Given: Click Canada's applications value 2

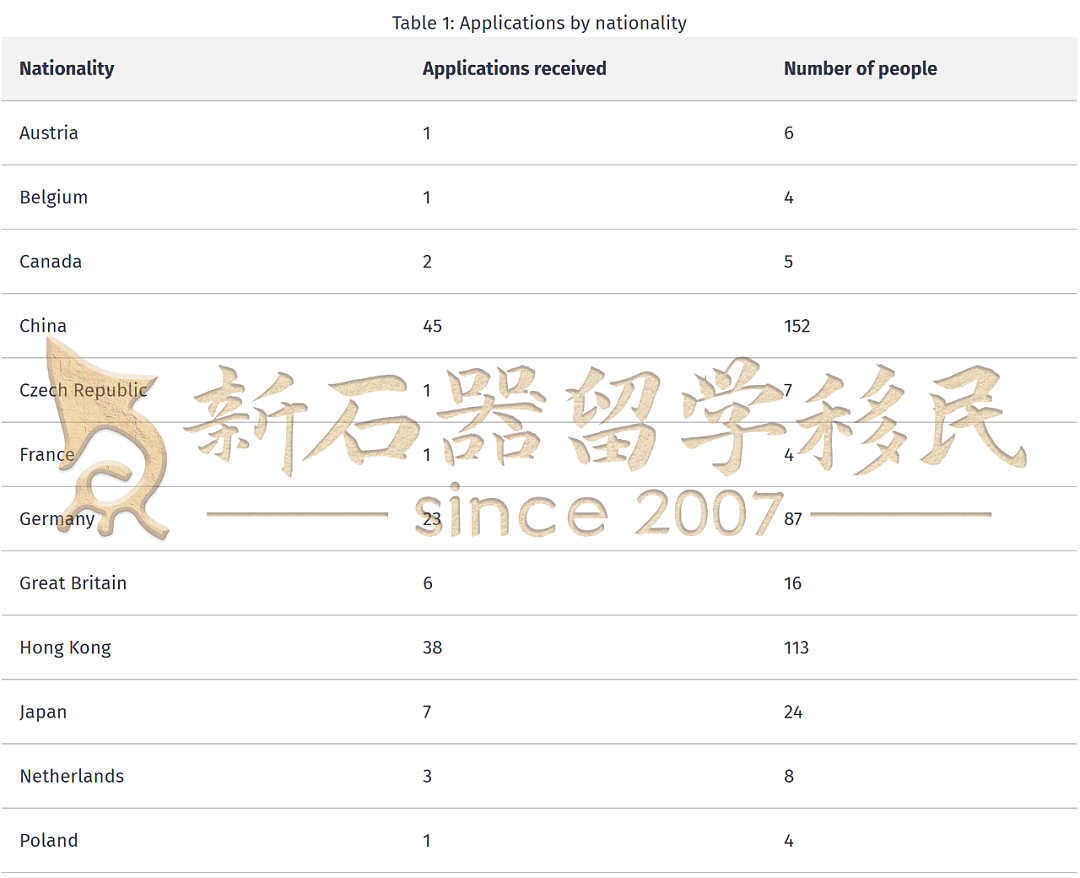Looking at the screenshot, I should [x=427, y=262].
